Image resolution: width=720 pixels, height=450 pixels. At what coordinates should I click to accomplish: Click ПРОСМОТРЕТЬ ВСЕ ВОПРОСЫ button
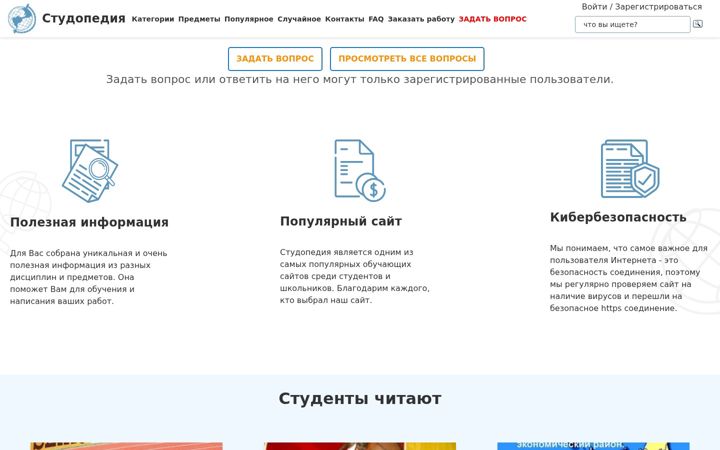click(x=407, y=59)
